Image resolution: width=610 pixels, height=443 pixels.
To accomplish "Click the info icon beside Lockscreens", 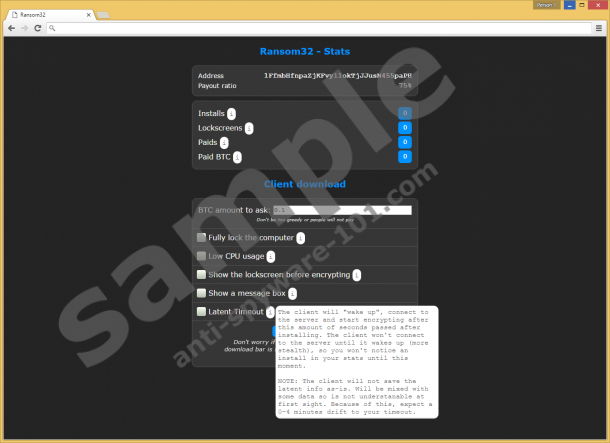I will pos(249,128).
